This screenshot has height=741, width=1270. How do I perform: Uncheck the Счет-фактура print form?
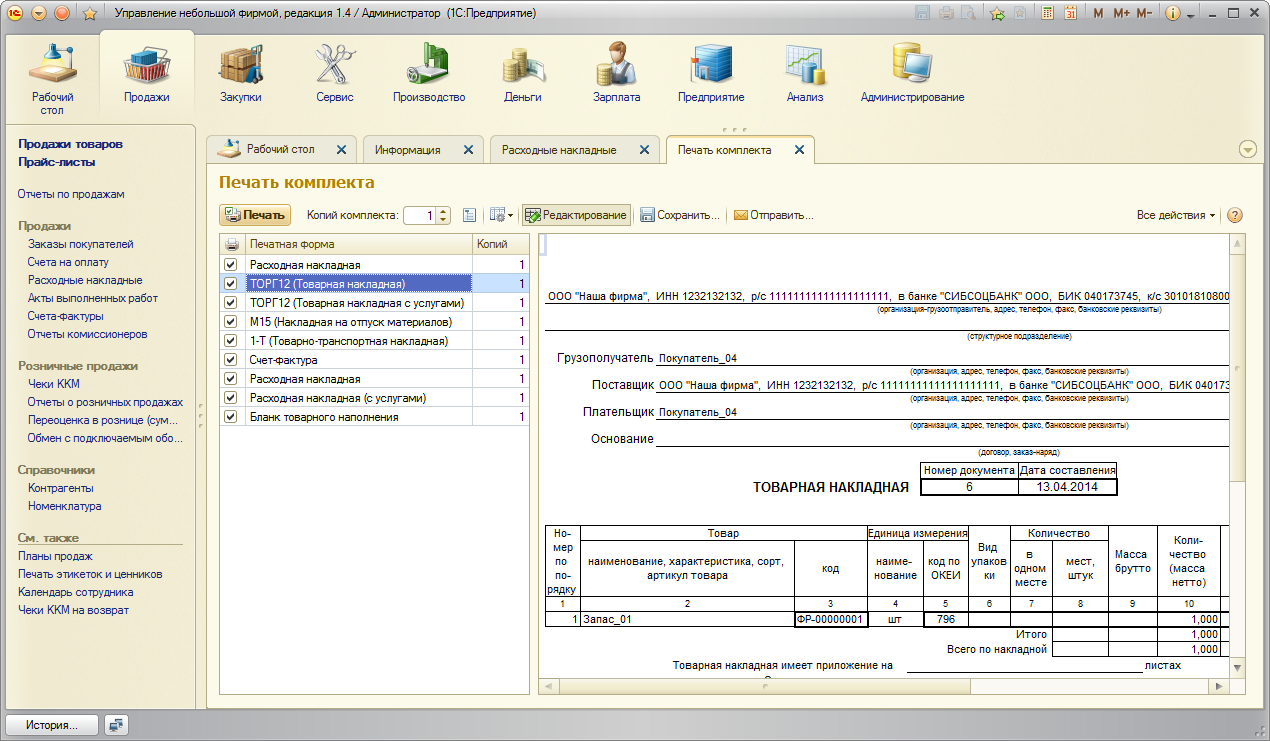point(231,360)
